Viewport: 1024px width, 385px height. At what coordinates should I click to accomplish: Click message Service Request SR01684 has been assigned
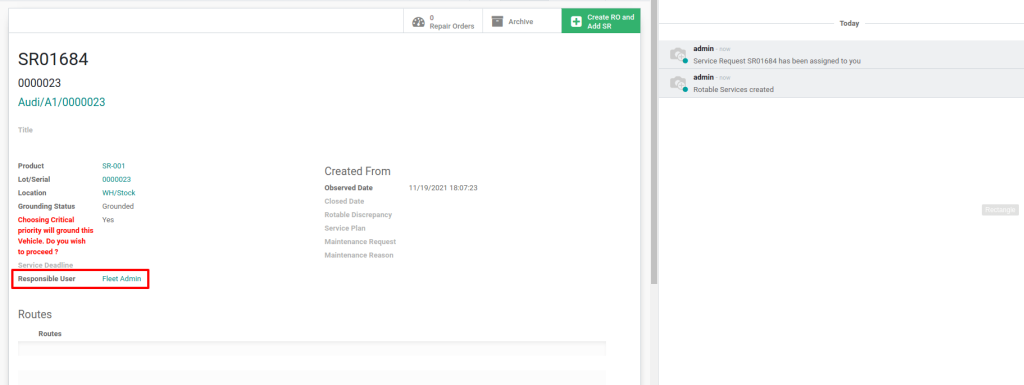click(777, 61)
